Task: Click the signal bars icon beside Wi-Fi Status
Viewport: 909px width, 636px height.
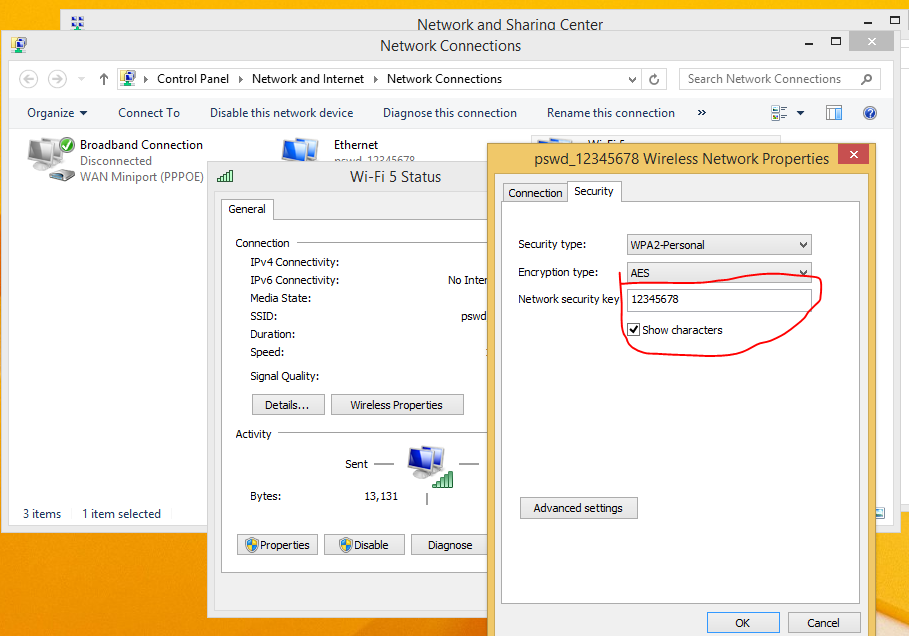Action: [x=224, y=175]
